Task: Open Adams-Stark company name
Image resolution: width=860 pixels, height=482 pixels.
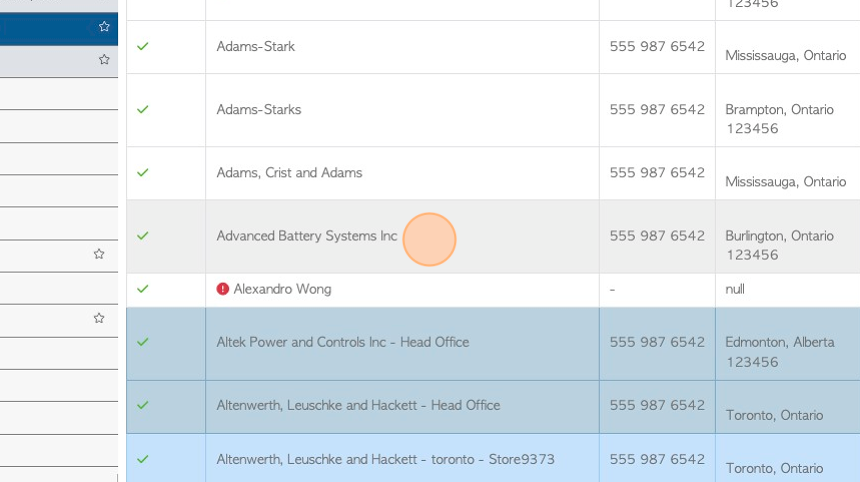Action: (256, 47)
